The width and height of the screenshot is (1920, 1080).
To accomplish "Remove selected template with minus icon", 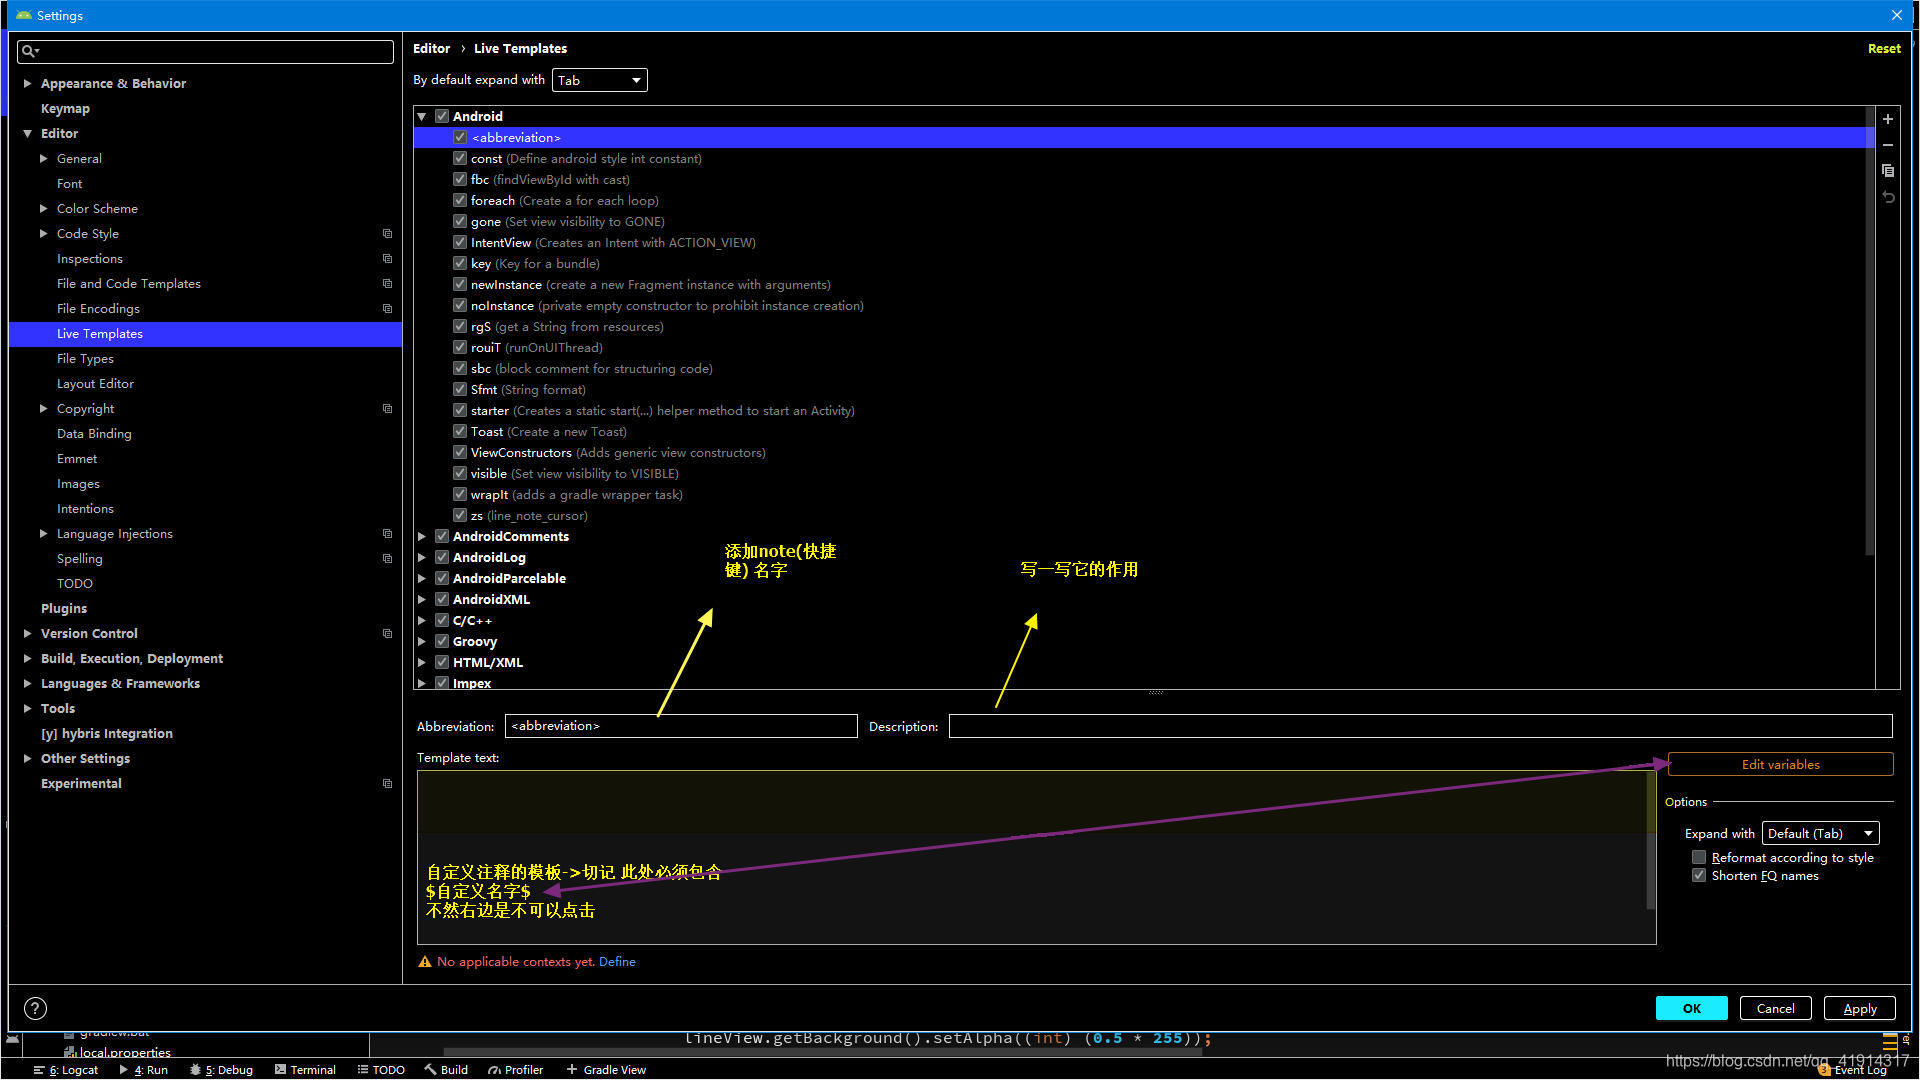I will click(x=1888, y=145).
